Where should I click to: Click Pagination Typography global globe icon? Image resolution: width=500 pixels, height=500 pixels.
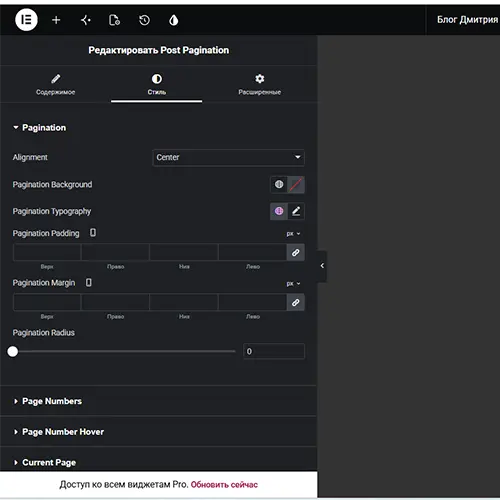tap(279, 211)
